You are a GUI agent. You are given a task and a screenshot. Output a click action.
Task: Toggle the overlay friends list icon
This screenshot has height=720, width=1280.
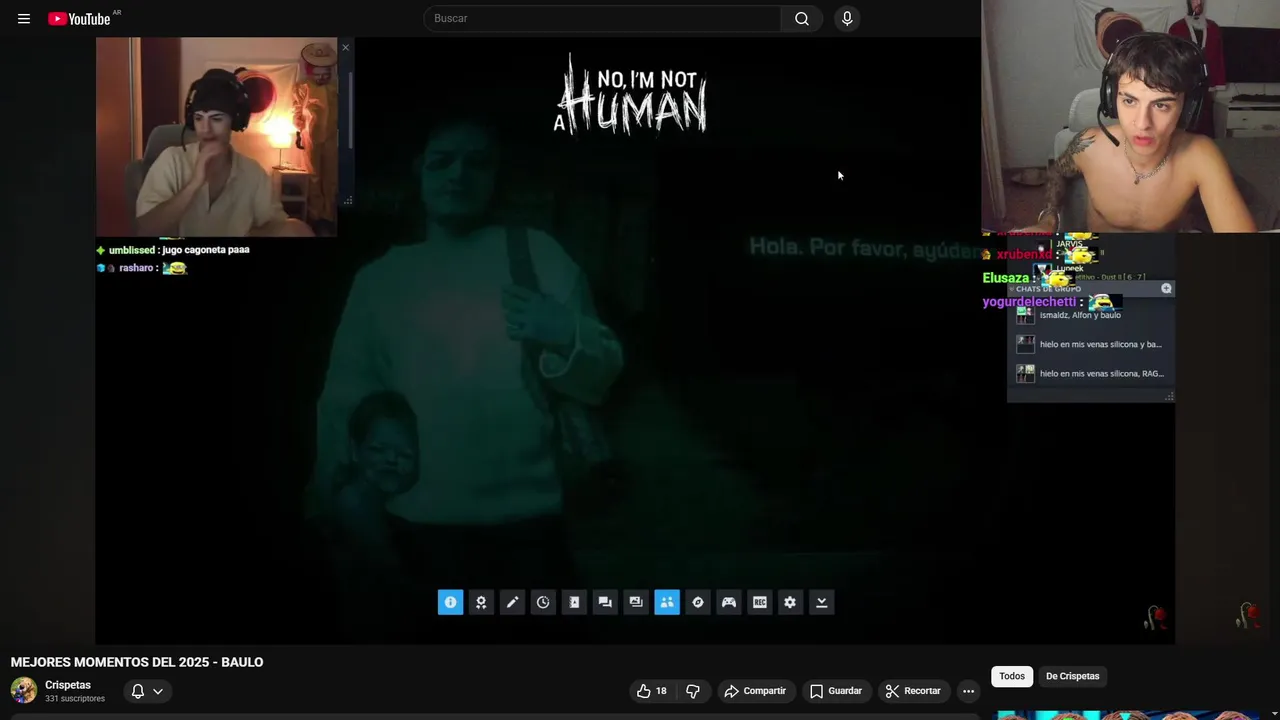click(x=667, y=602)
